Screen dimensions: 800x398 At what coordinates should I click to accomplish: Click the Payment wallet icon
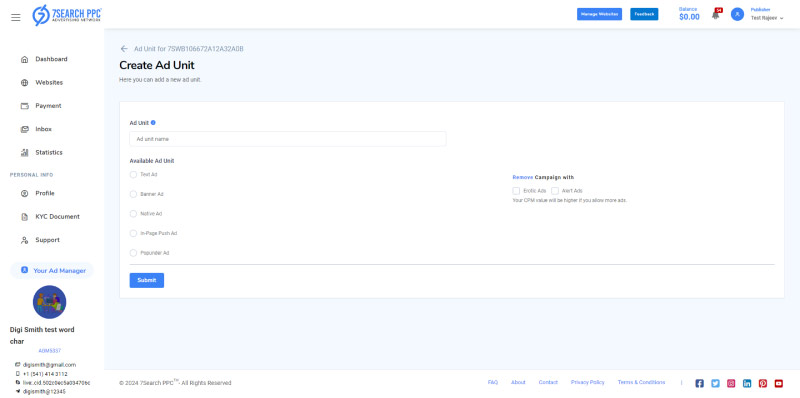click(x=24, y=106)
